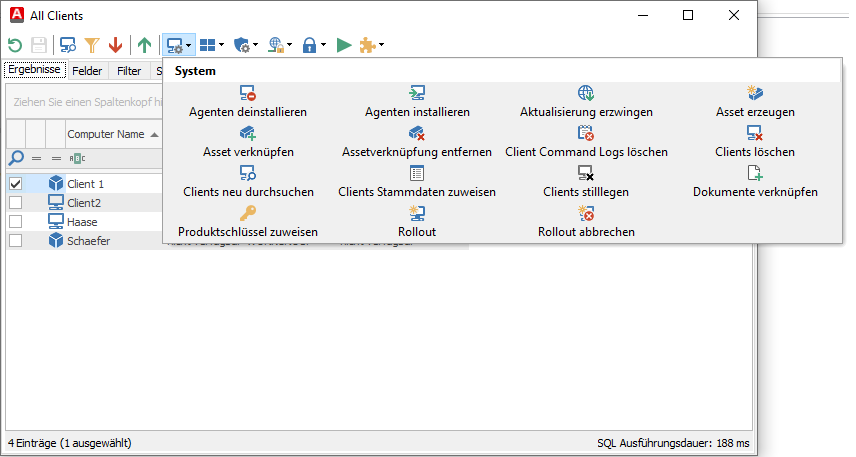Select the Client2 row name

point(84,203)
